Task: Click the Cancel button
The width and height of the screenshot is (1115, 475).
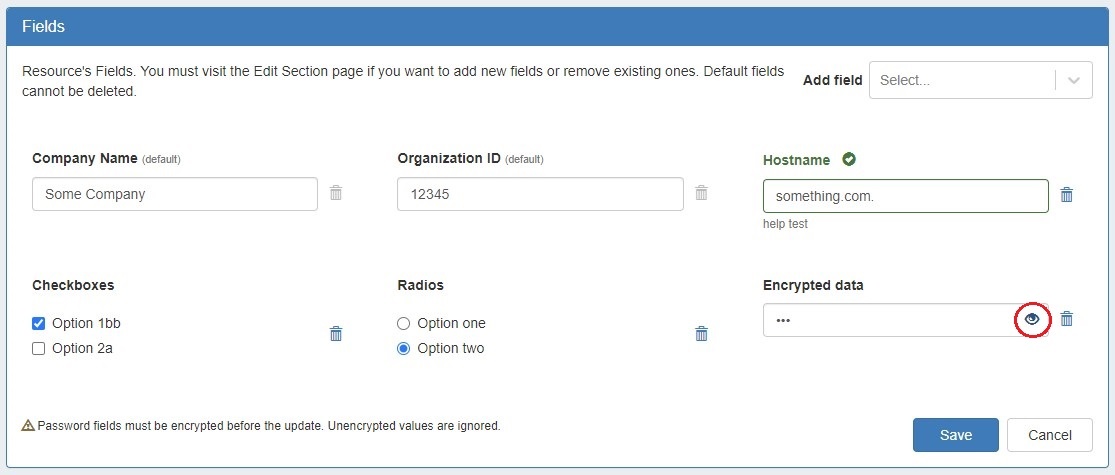Action: [1049, 435]
